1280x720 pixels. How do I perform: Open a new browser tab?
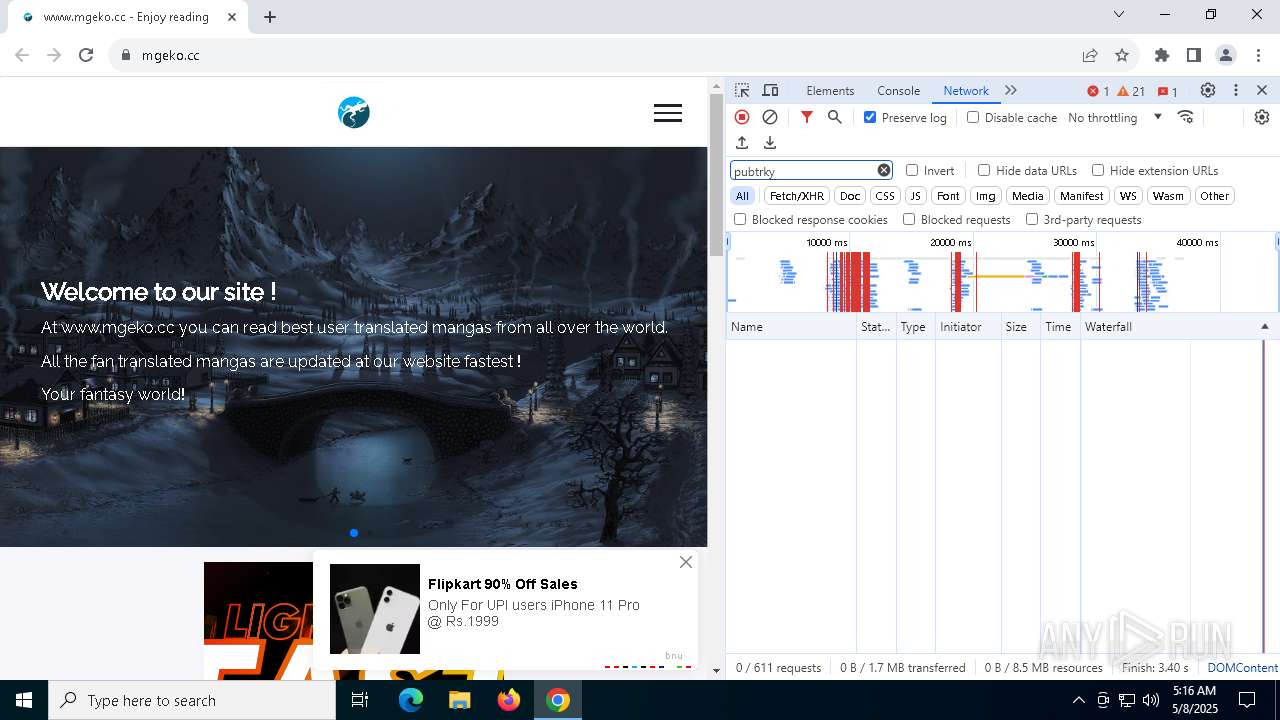pyautogui.click(x=270, y=17)
